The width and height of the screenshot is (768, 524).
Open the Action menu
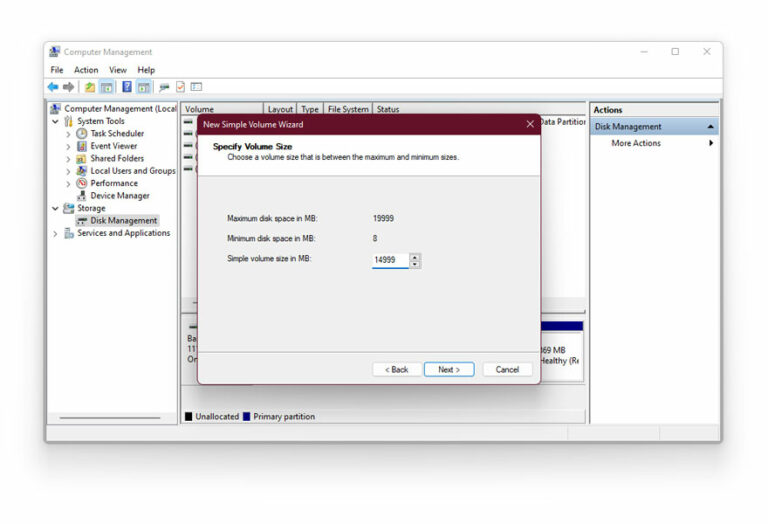[86, 70]
